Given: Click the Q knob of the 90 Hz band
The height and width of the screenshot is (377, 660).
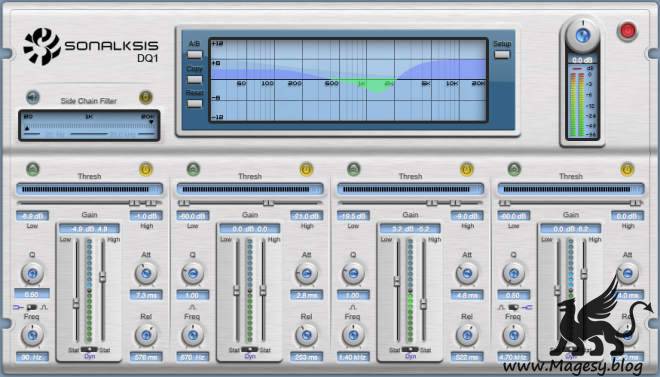Looking at the screenshot, I should click(x=32, y=274).
